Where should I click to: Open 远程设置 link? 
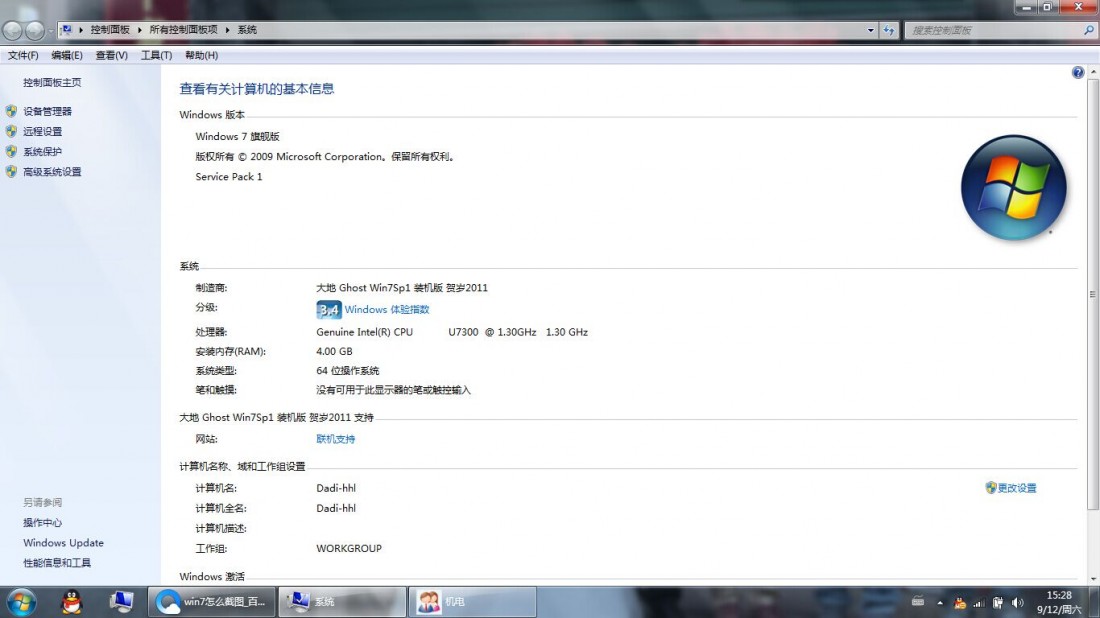click(42, 131)
